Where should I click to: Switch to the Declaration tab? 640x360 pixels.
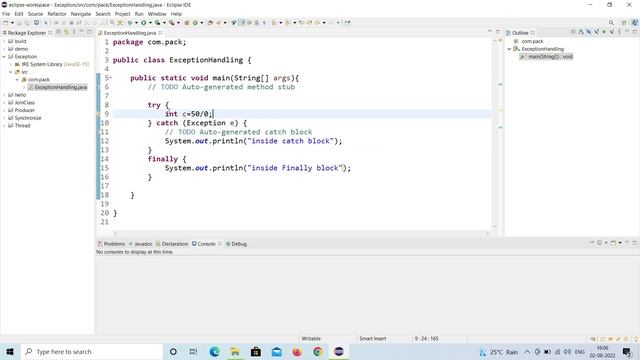coord(172,244)
